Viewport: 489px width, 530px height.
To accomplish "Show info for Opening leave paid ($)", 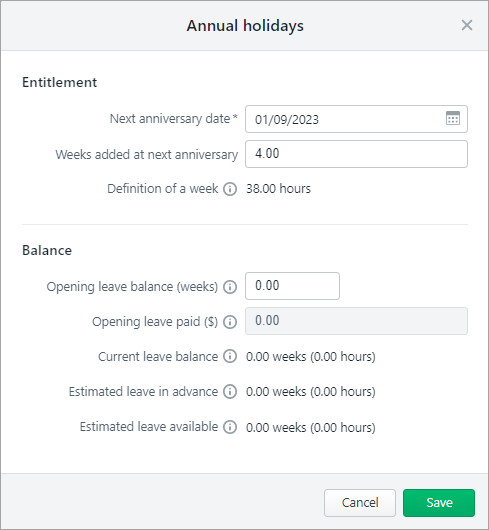I will pos(230,322).
